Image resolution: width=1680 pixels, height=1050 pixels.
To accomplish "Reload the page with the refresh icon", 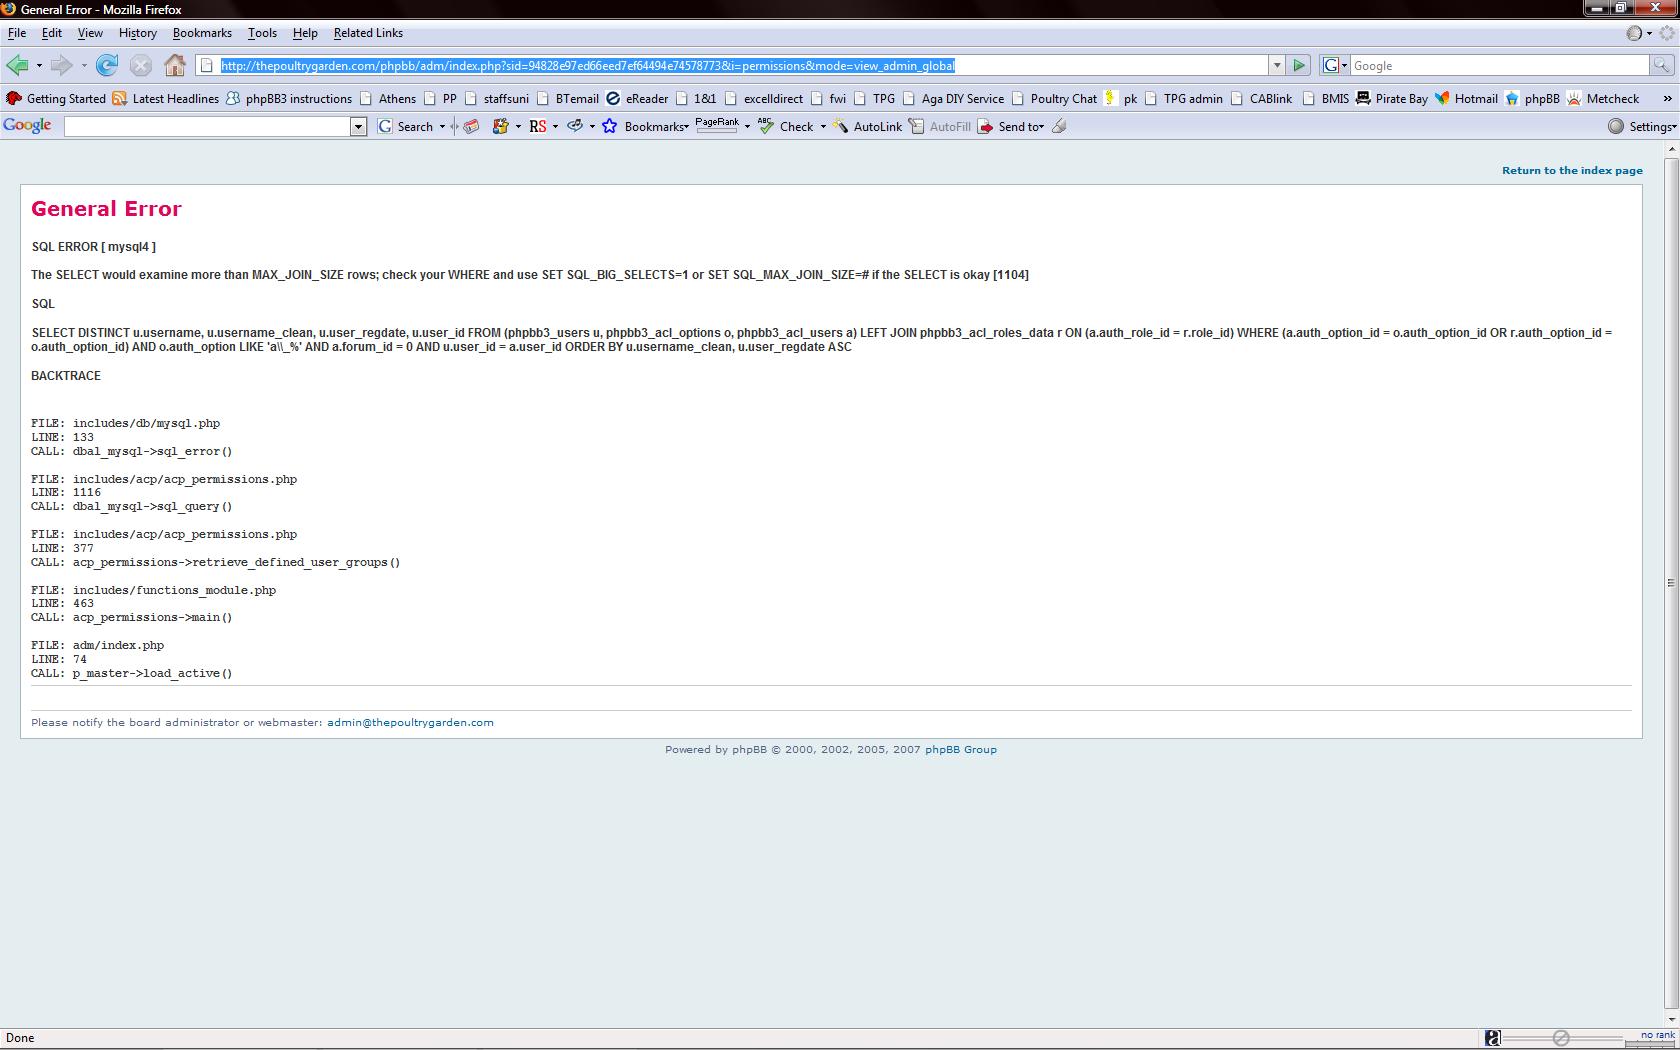I will [107, 66].
